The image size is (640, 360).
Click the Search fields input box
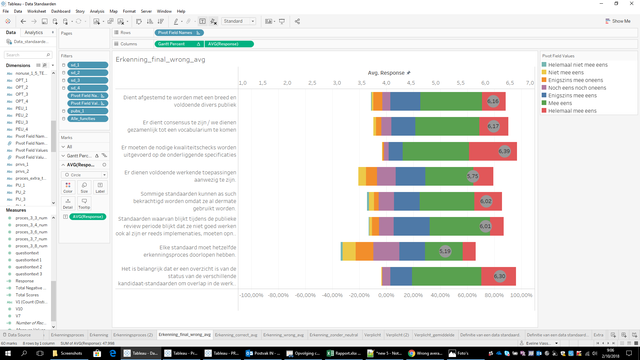coord(28,55)
